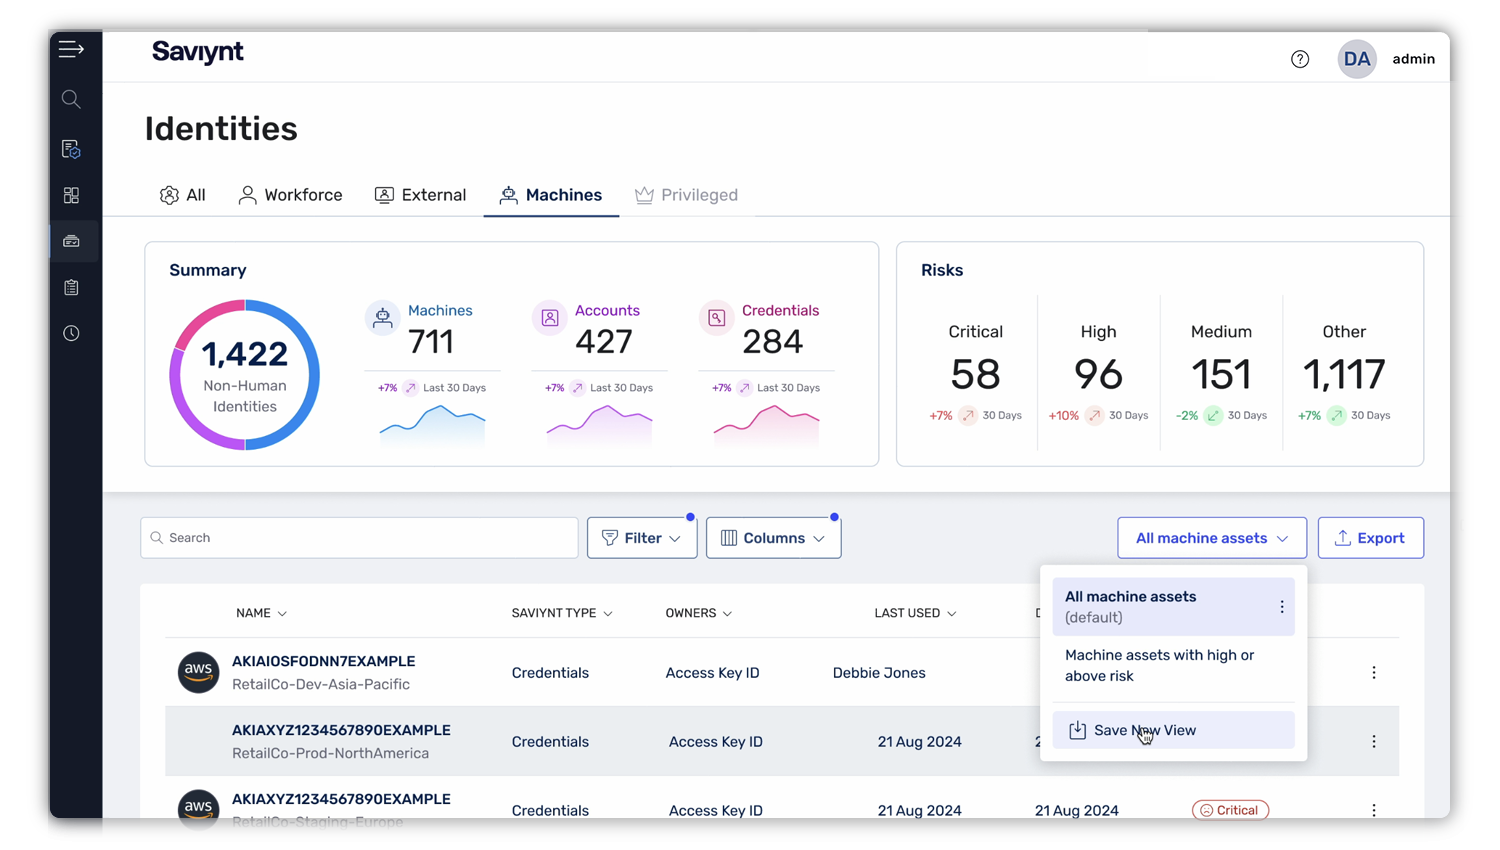Click the Saviynt logo
The height and width of the screenshot is (850, 1500).
[x=197, y=52]
